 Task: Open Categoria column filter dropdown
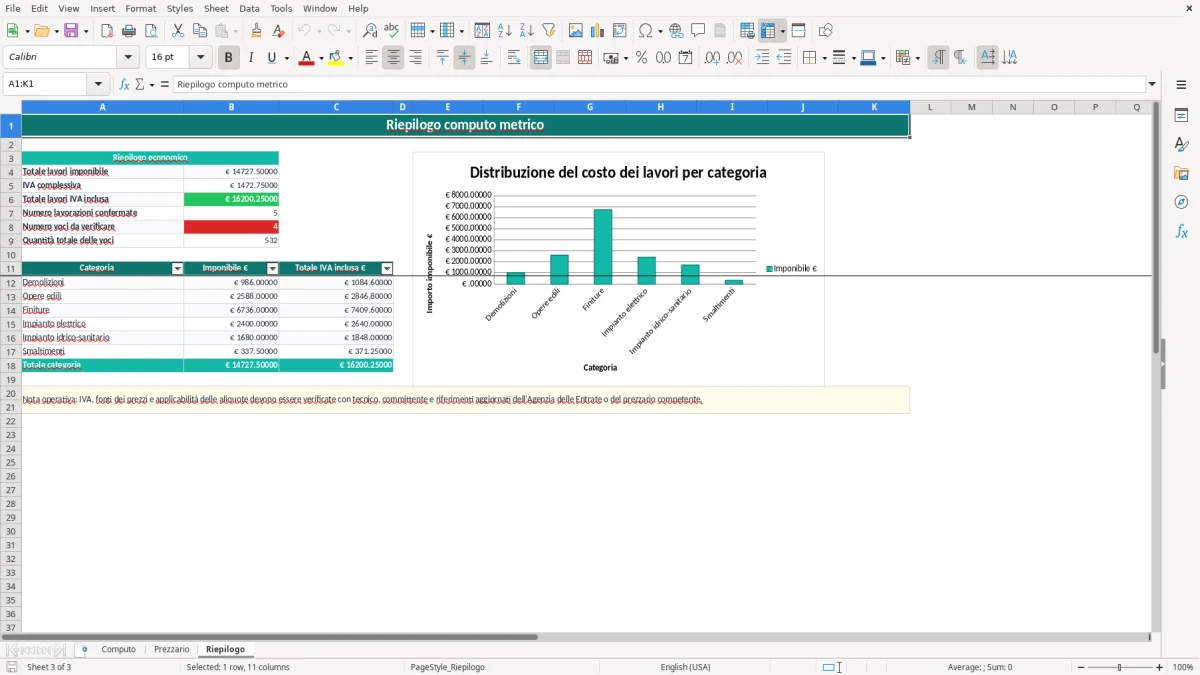pyautogui.click(x=177, y=268)
